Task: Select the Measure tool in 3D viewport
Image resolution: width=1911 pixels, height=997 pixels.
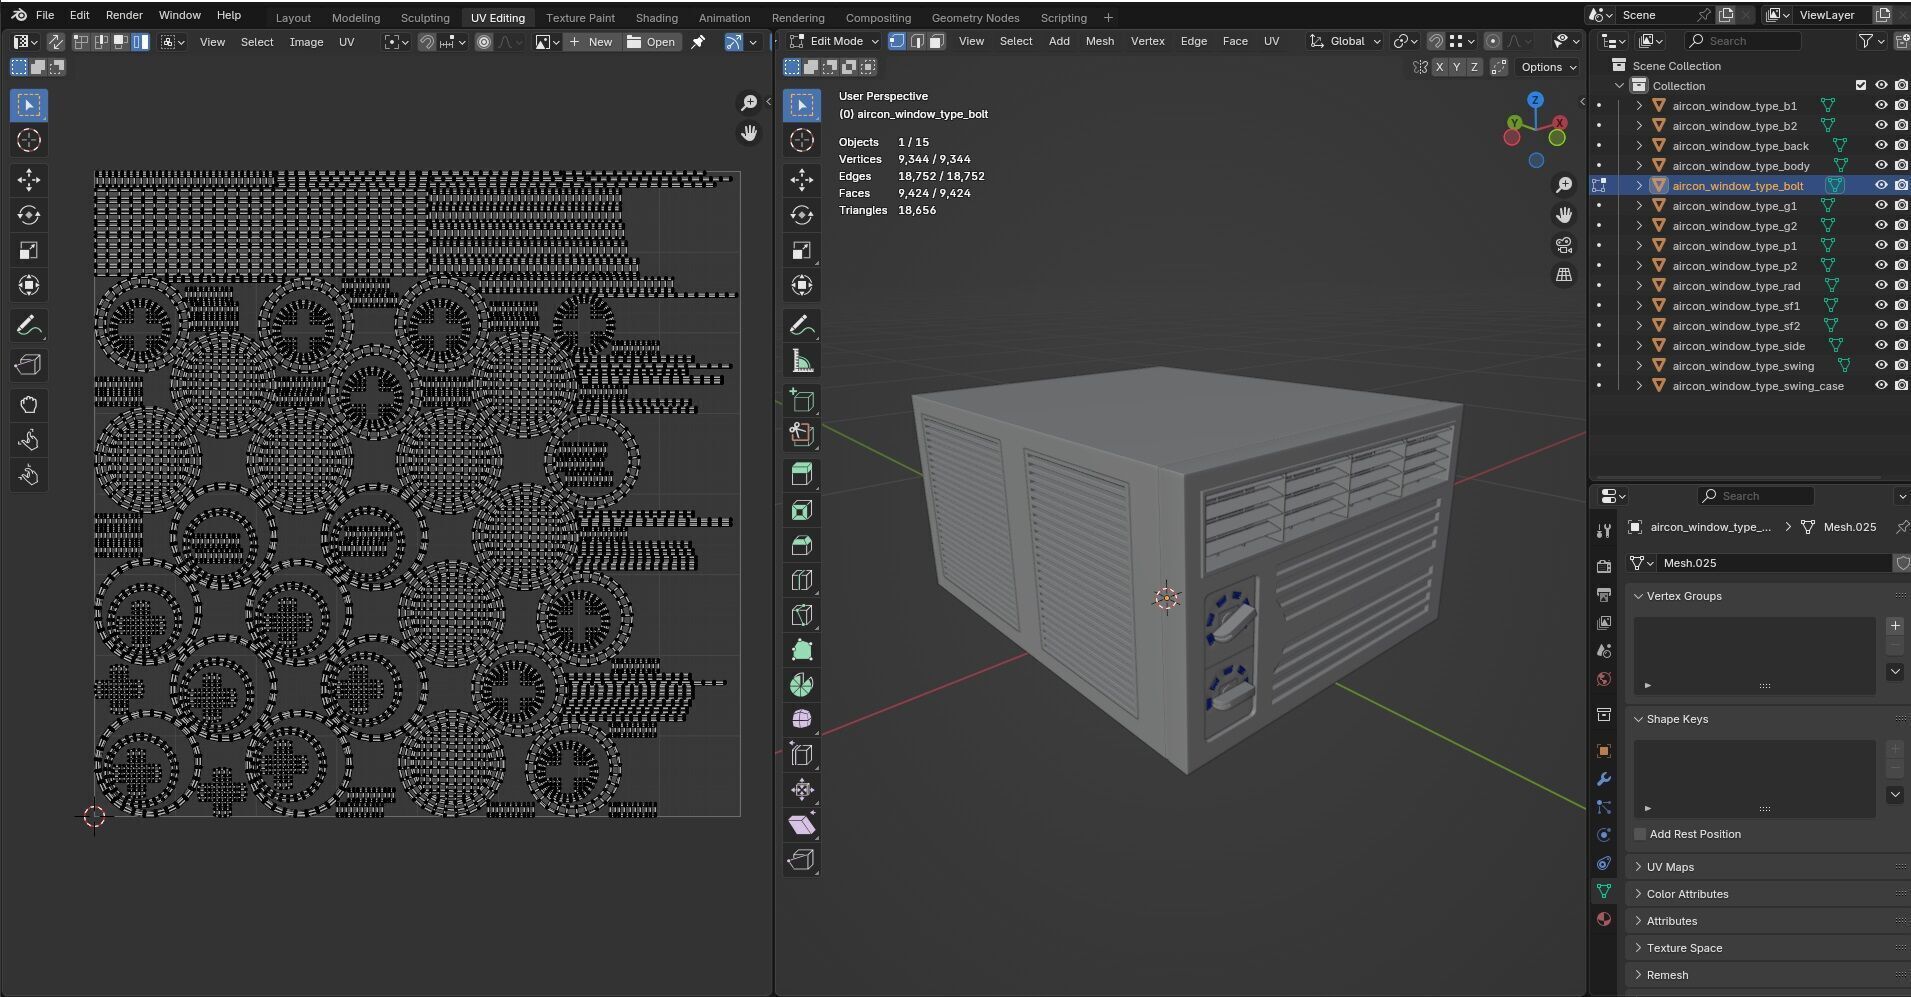Action: (x=802, y=361)
